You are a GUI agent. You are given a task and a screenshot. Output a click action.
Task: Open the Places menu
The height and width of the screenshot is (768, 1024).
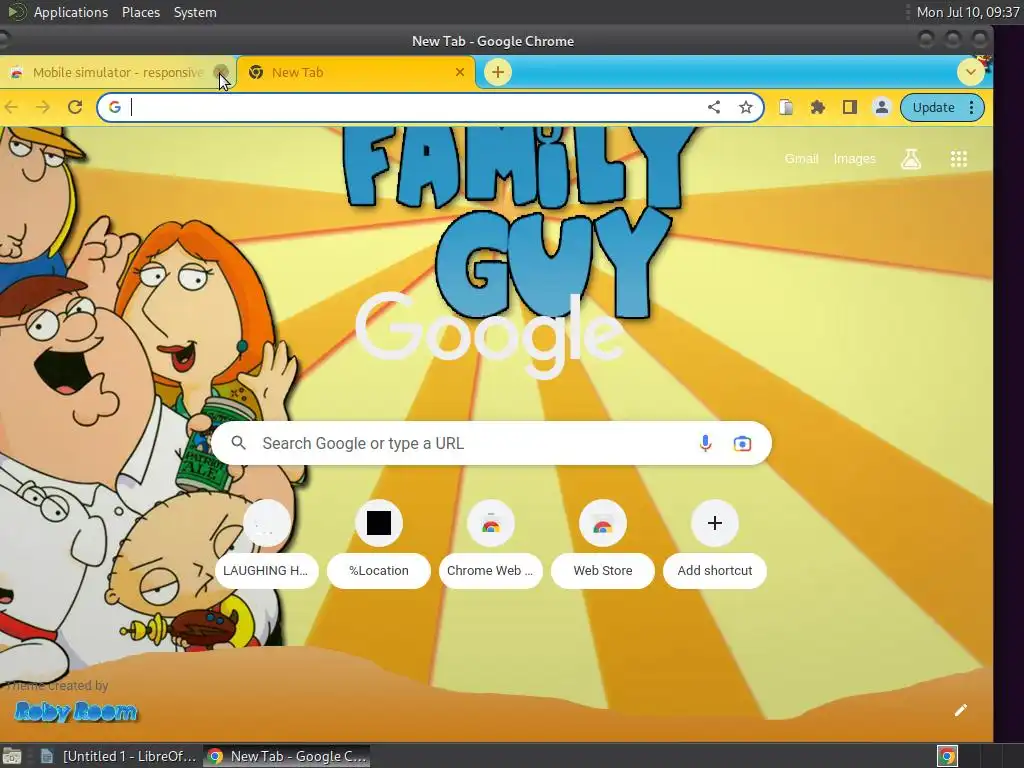140,12
